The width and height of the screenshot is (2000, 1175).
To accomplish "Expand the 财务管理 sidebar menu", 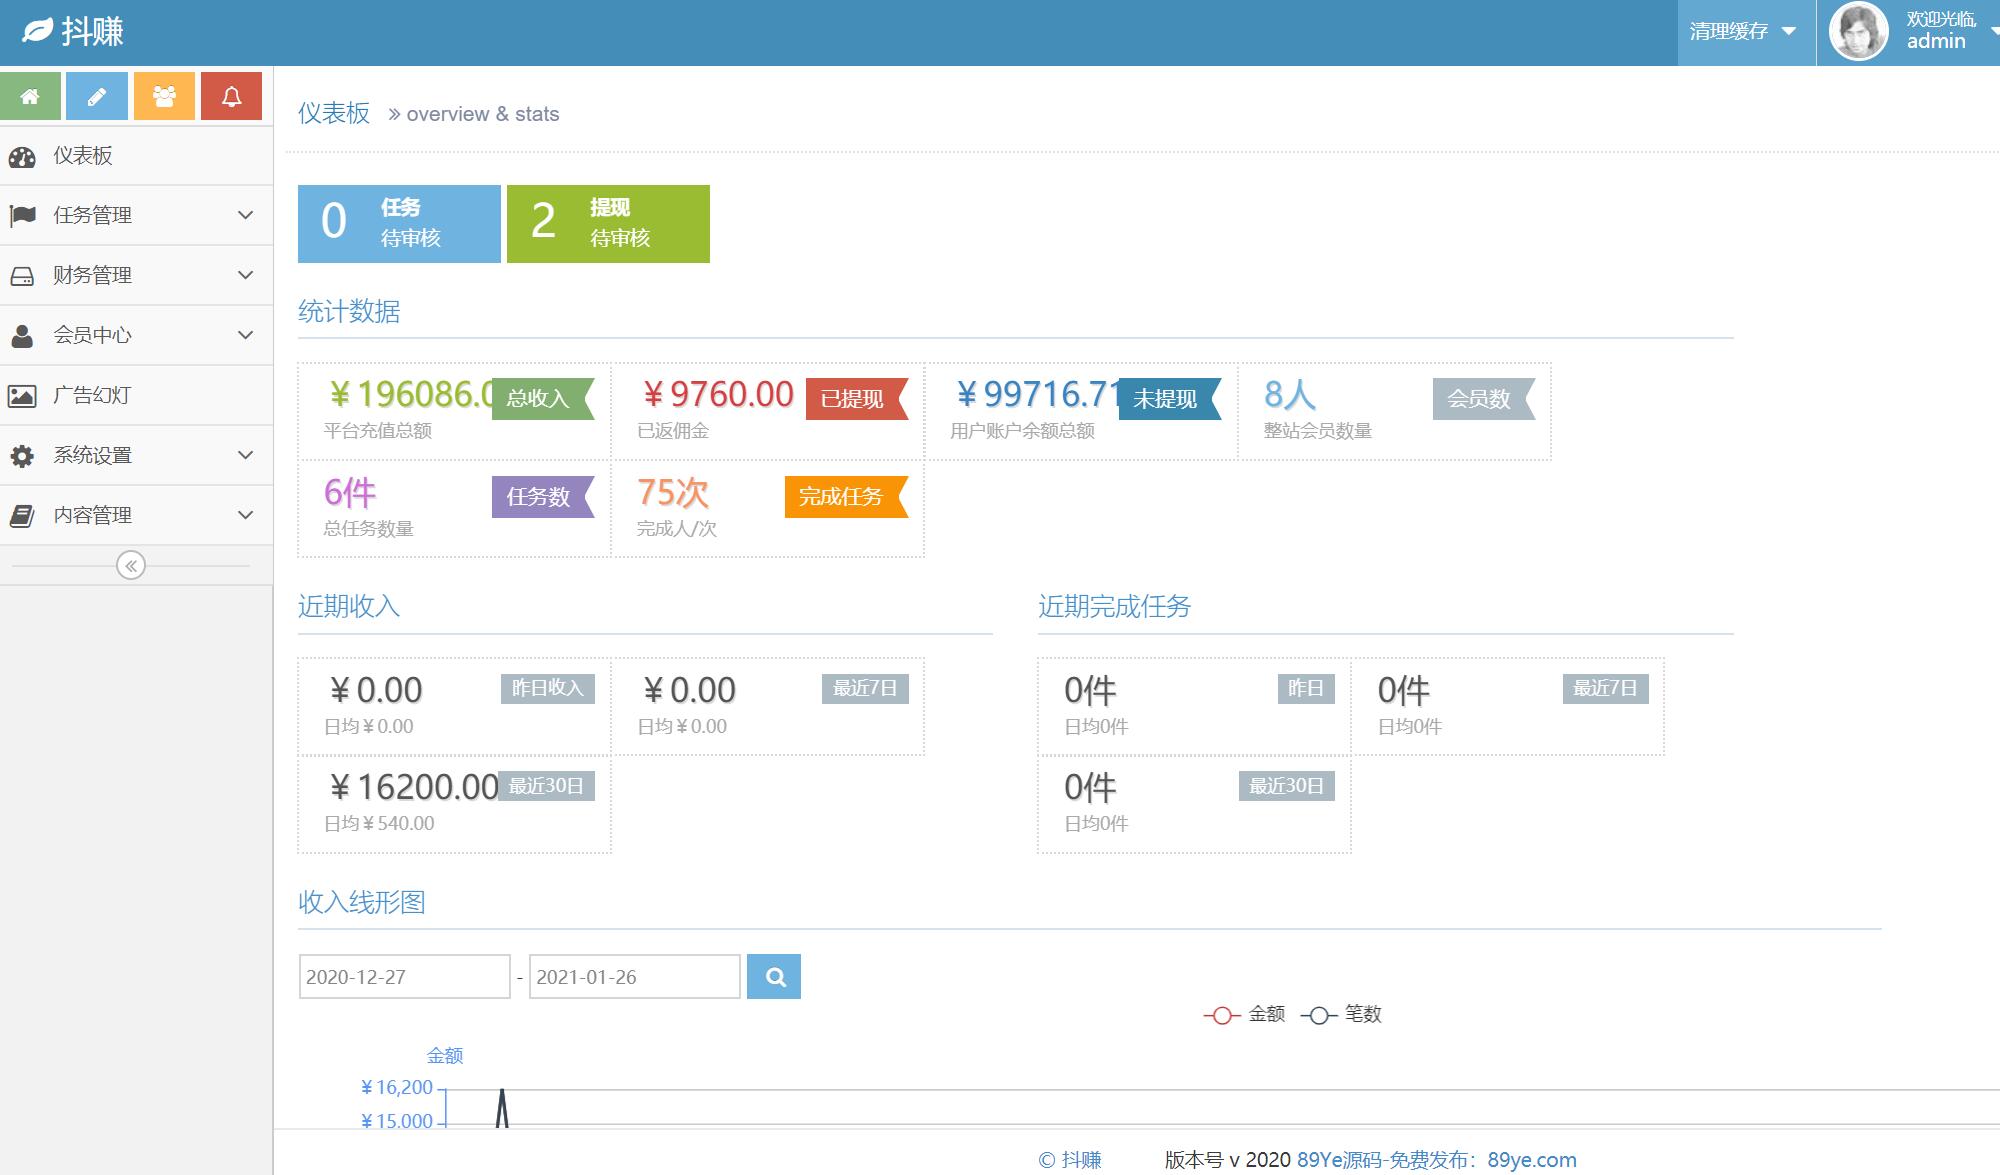I will click(135, 275).
